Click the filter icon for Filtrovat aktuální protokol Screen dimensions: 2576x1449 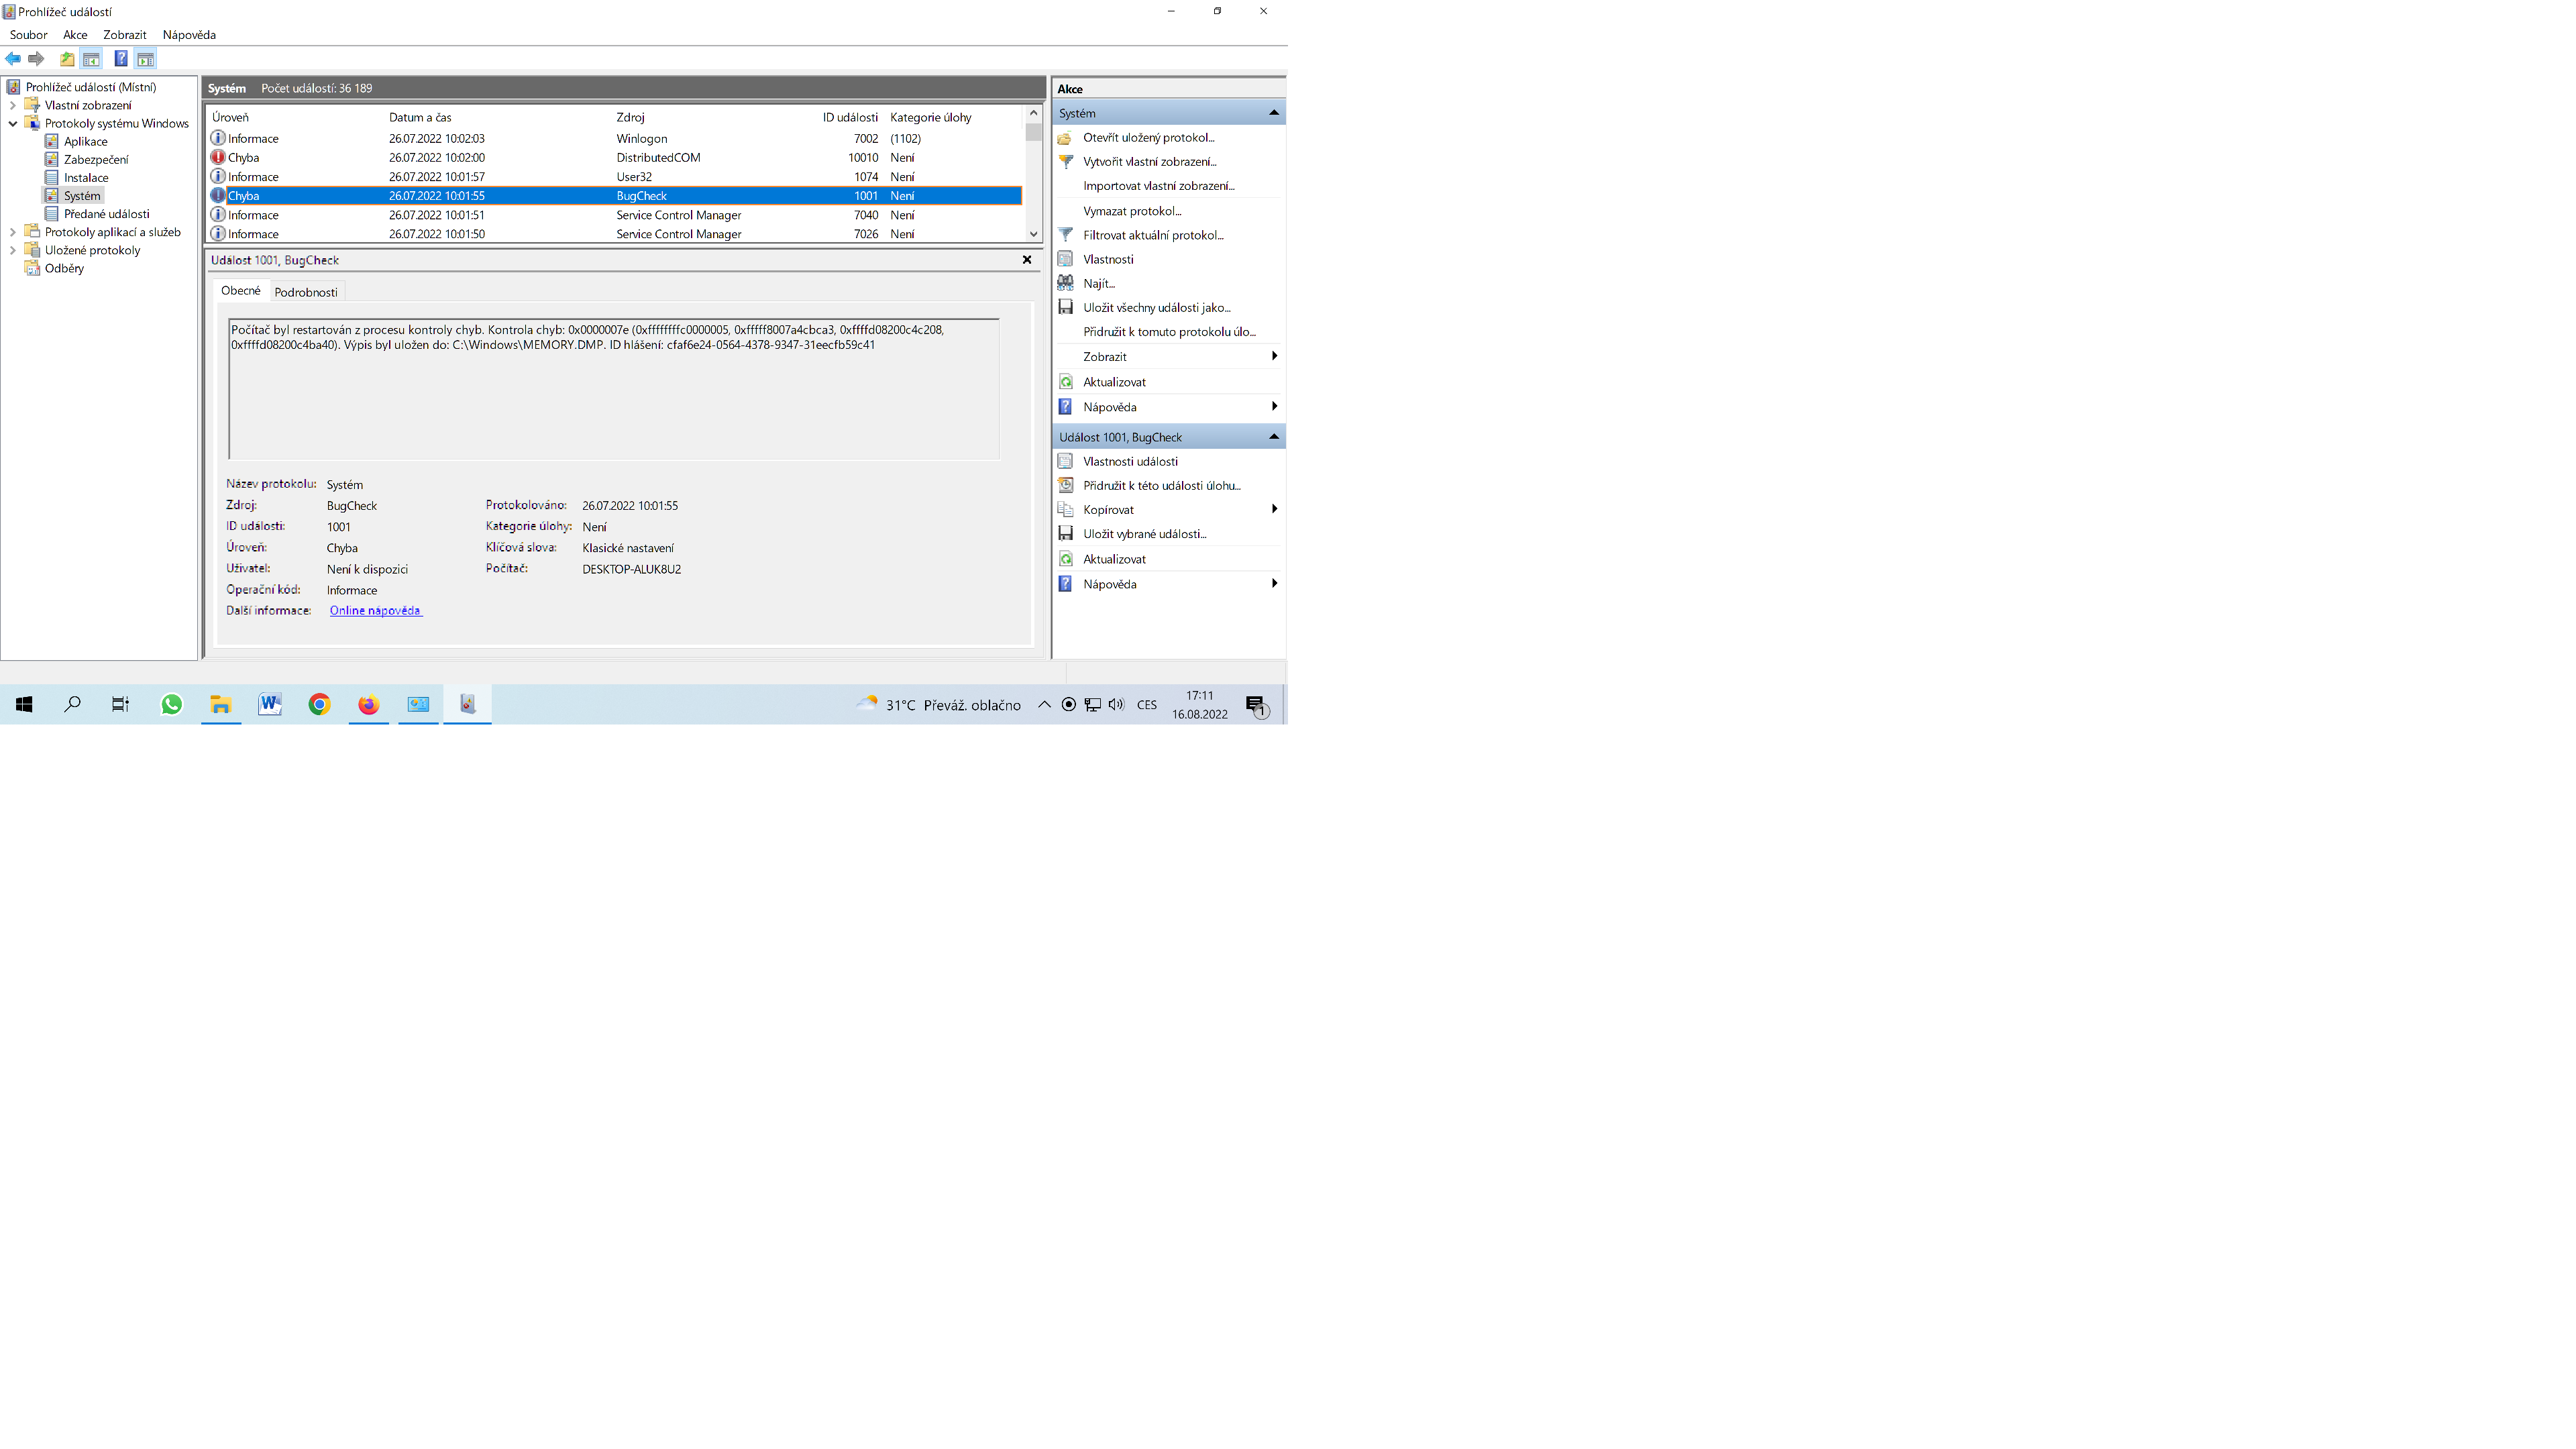tap(1066, 235)
